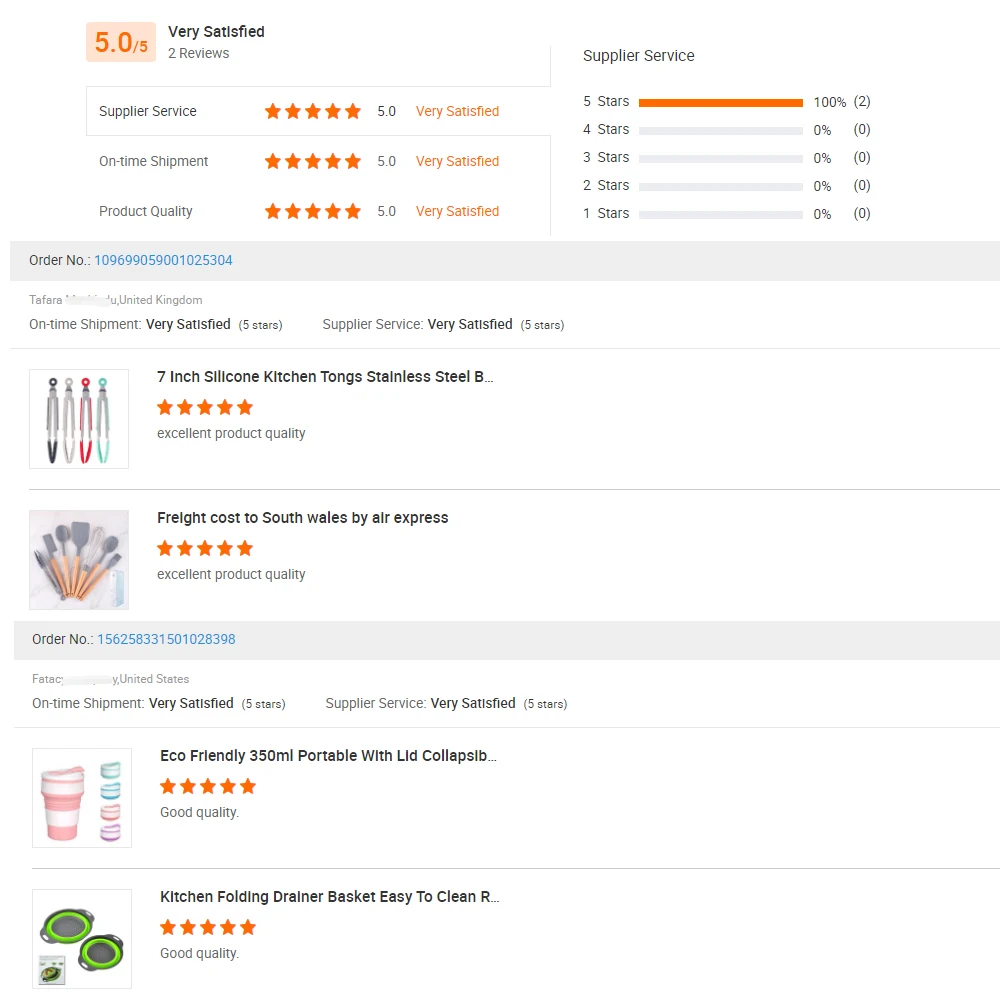The height and width of the screenshot is (1000, 1000).
Task: Click the 5 Stars 100% progress bar
Action: pyautogui.click(x=722, y=101)
